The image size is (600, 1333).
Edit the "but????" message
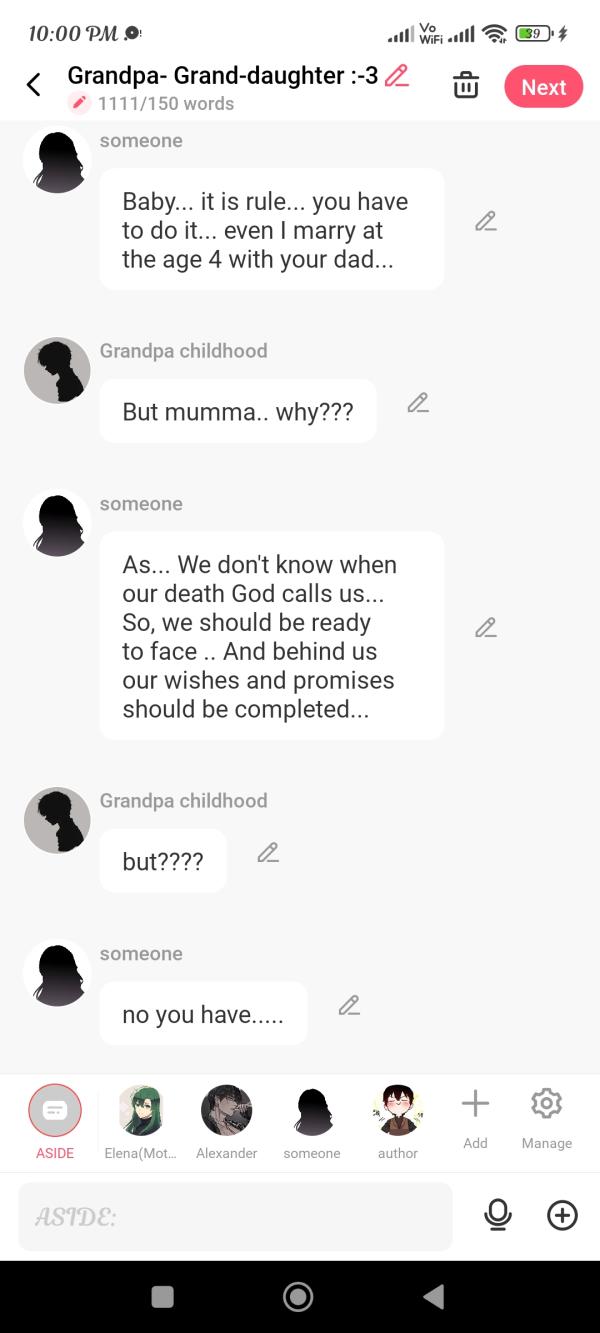pos(268,853)
